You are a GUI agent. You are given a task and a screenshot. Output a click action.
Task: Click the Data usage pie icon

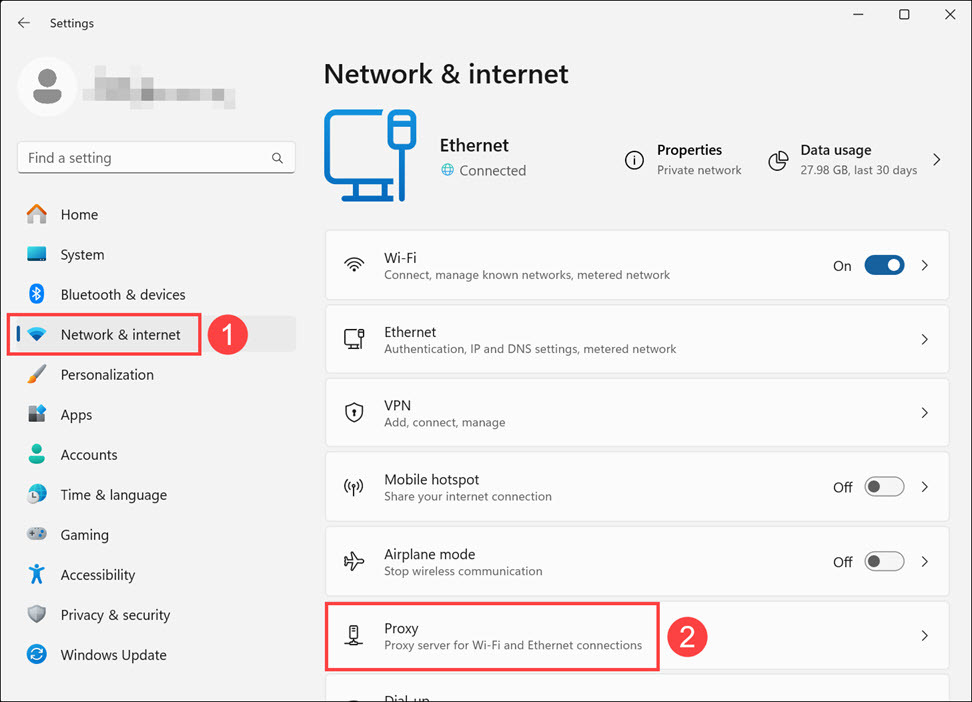pyautogui.click(x=778, y=160)
